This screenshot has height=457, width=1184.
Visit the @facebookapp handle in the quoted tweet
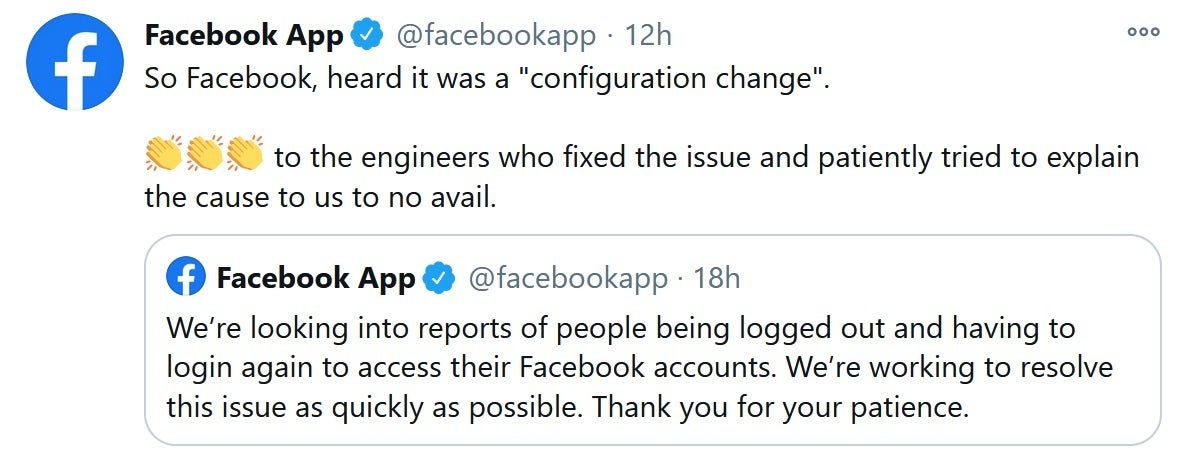click(567, 277)
